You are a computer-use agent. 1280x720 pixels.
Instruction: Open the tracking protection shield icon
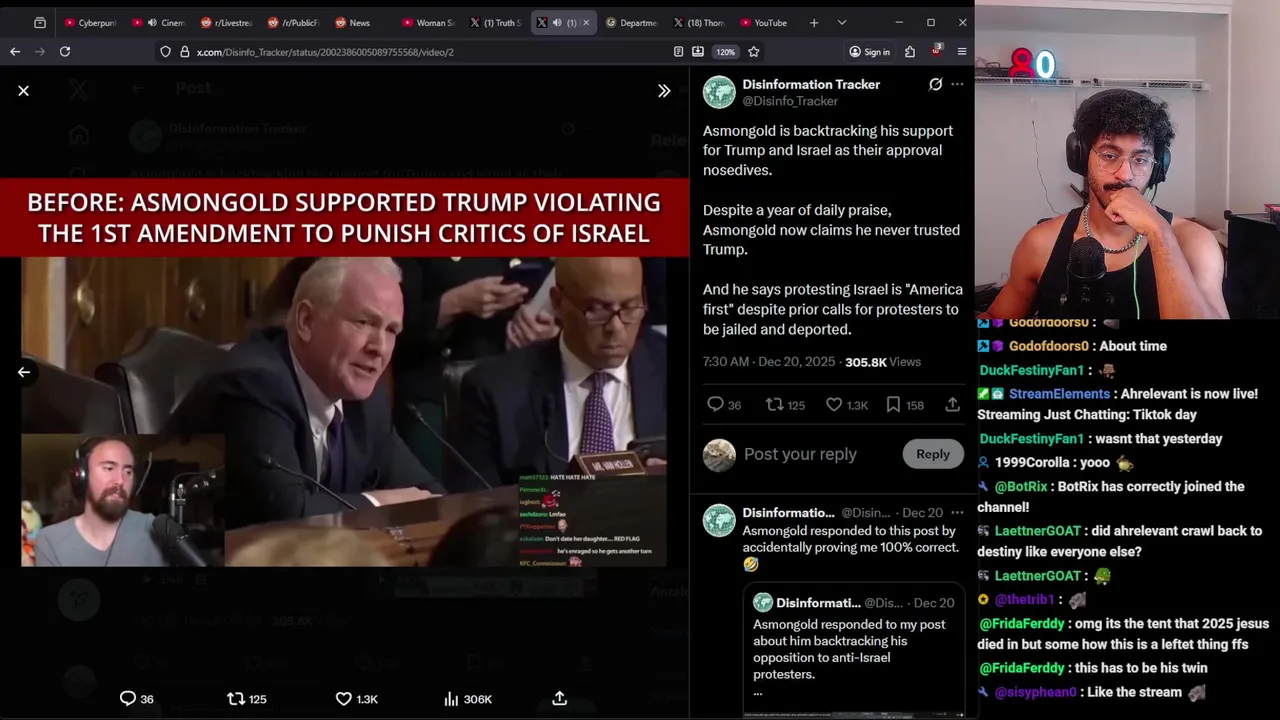[165, 51]
